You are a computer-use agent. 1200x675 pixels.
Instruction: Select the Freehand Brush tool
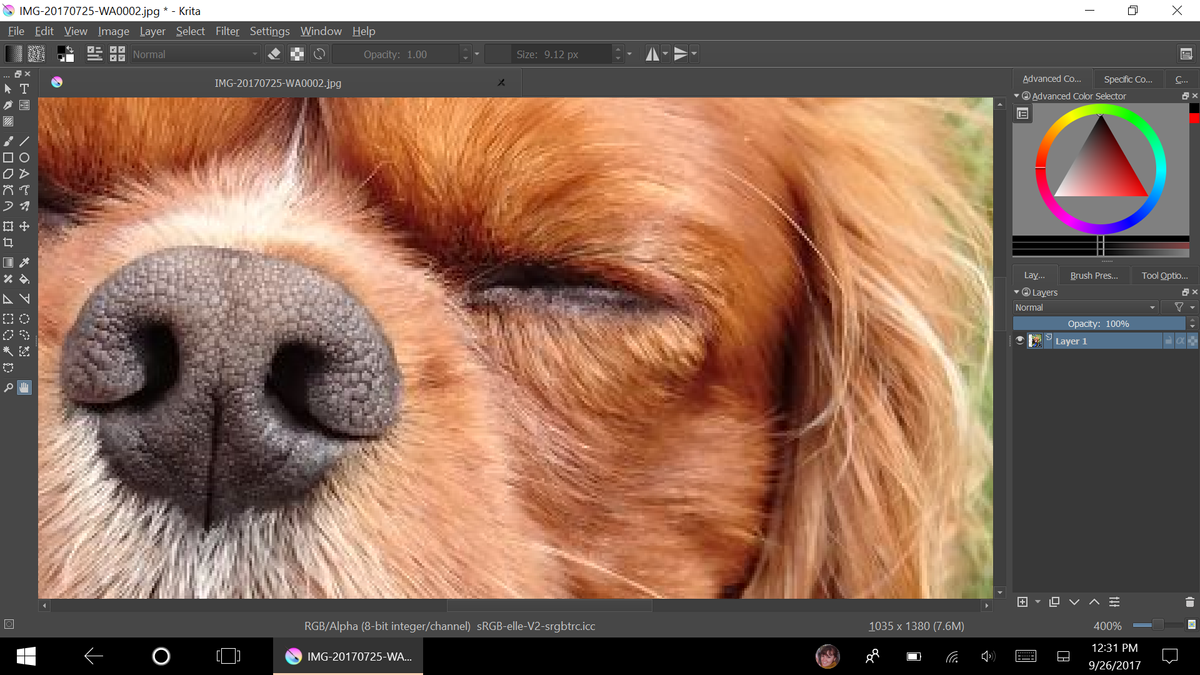(8, 140)
